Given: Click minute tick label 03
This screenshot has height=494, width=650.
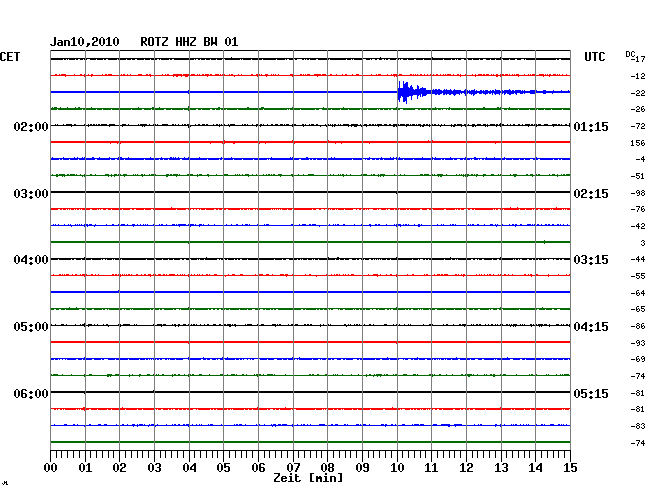Looking at the screenshot, I should click(154, 468).
